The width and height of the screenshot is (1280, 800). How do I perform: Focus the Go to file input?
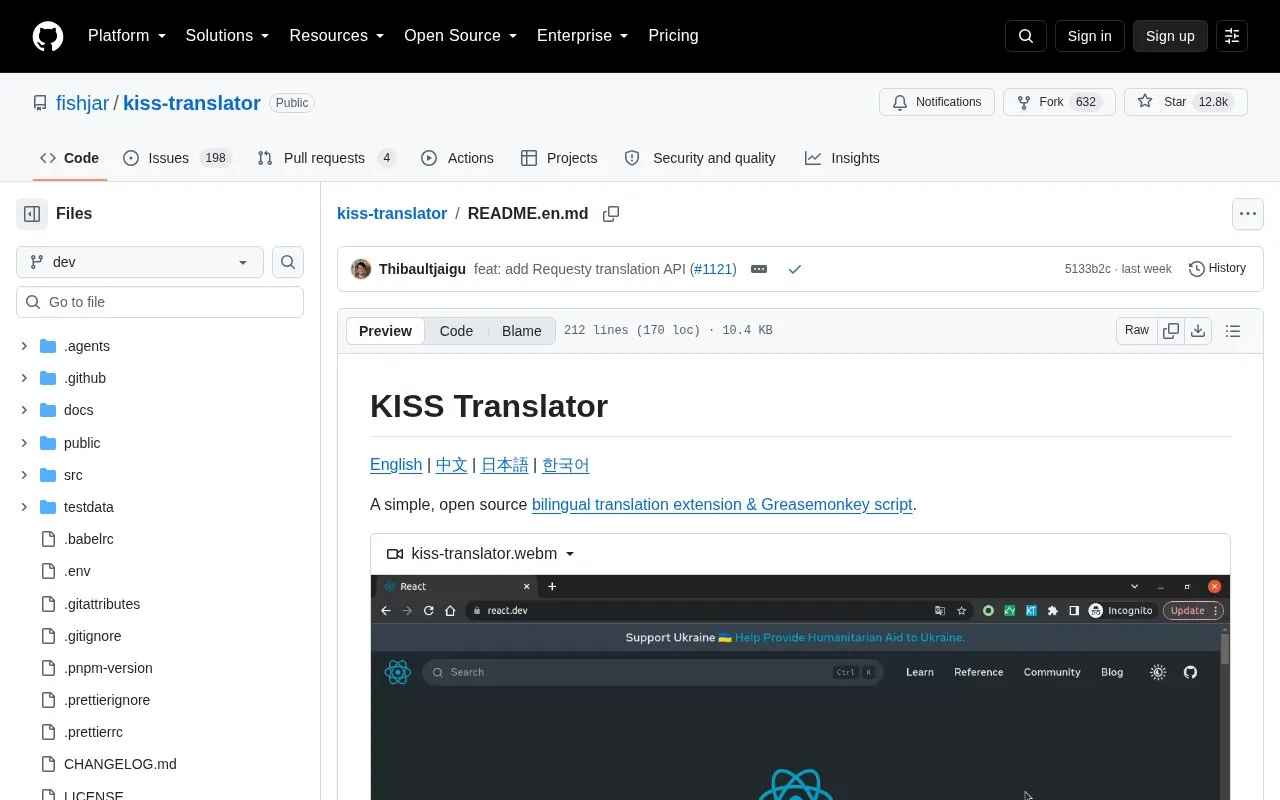point(160,302)
